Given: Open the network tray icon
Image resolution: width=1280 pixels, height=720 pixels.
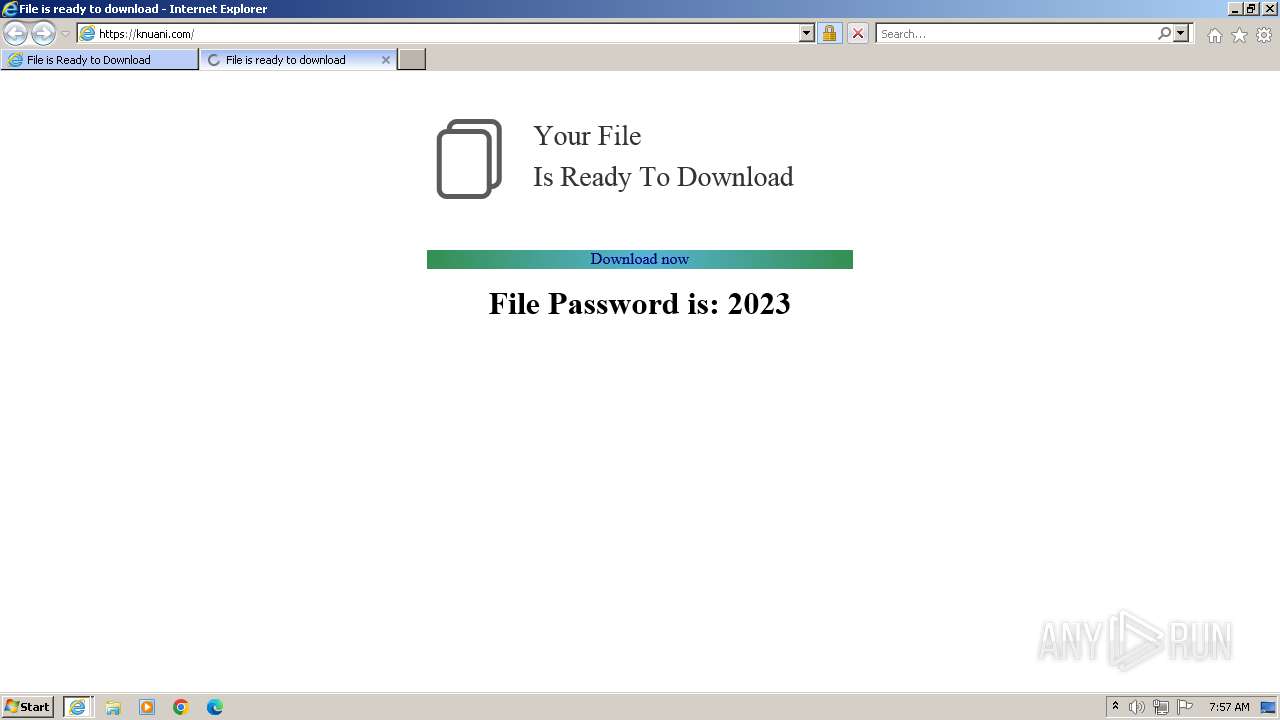Looking at the screenshot, I should coord(1160,707).
